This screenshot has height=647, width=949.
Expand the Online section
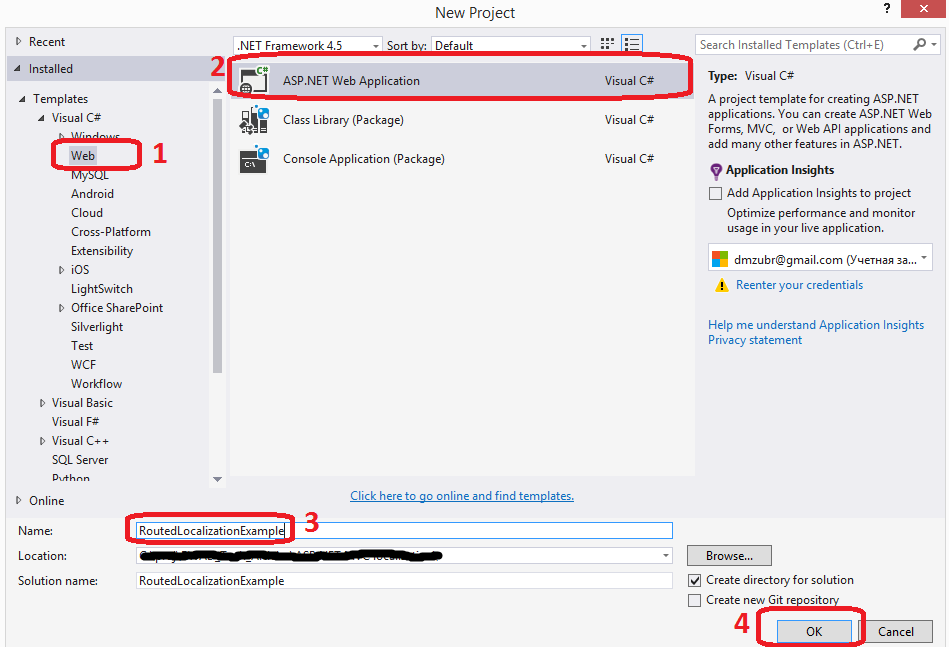[18, 501]
